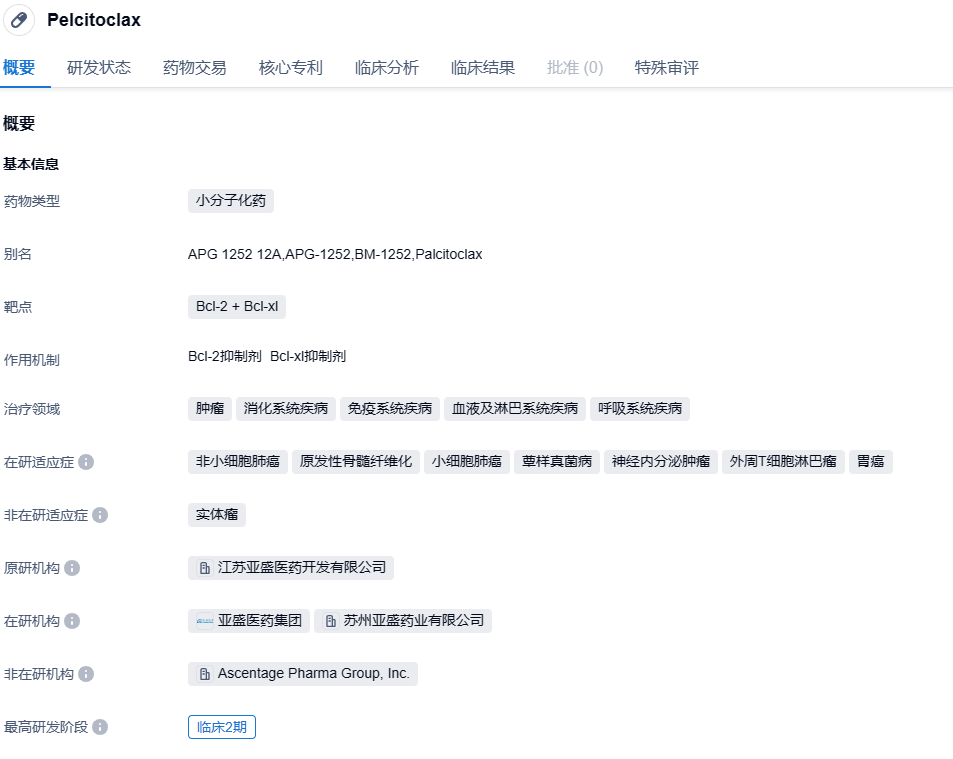
Task: Click info icon beside 非在研机构 label
Action: (86, 674)
